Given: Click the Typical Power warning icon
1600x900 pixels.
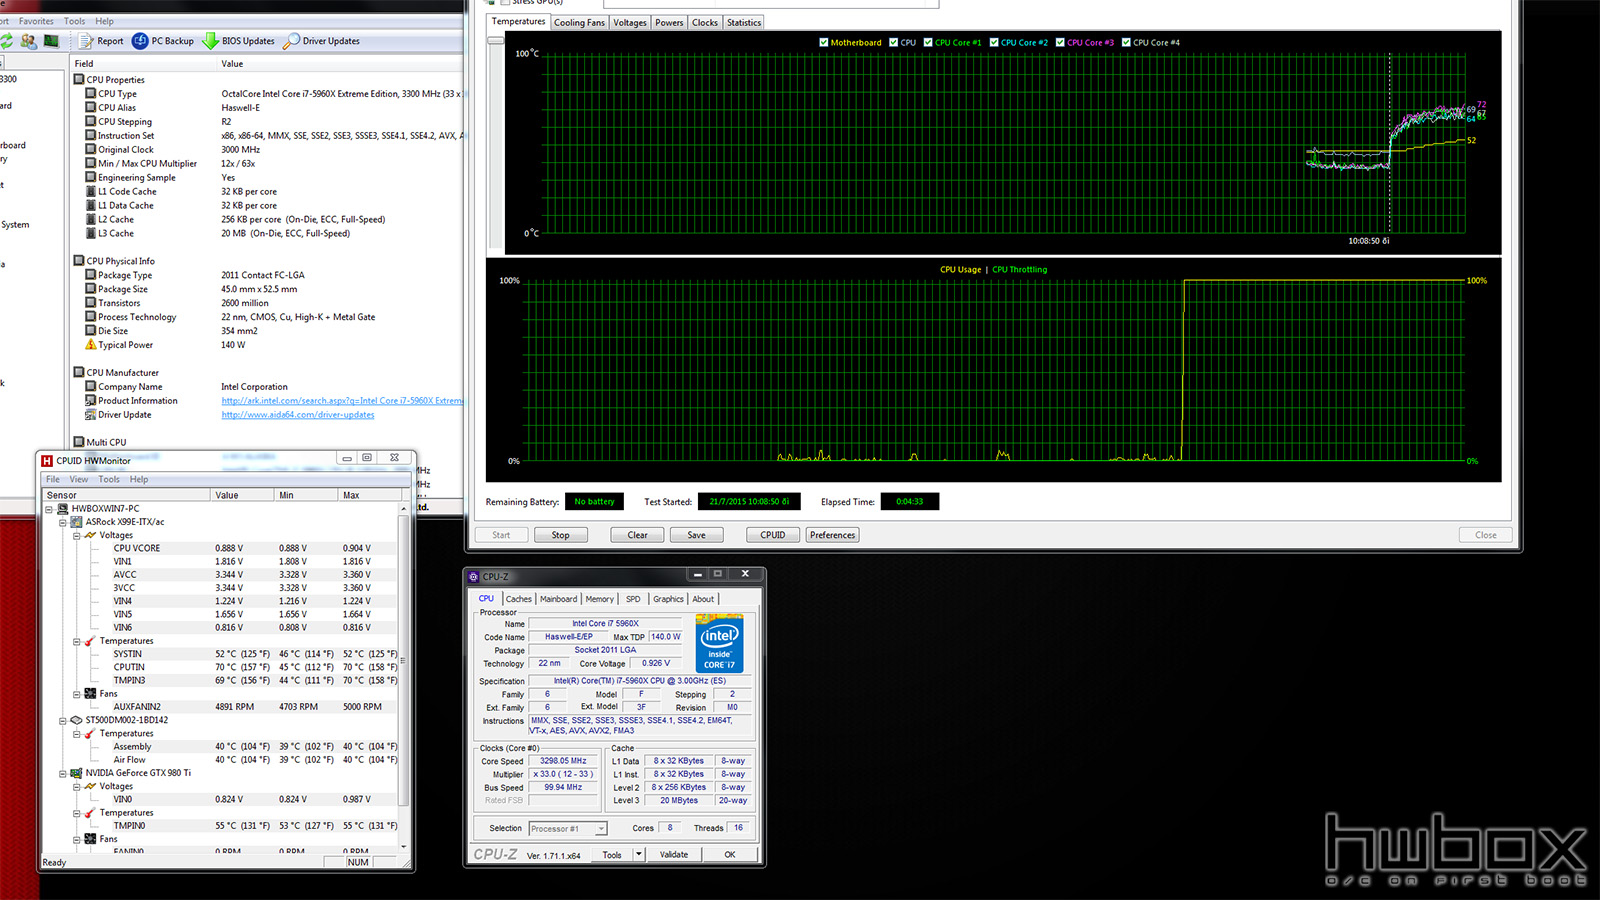Looking at the screenshot, I should pos(91,345).
